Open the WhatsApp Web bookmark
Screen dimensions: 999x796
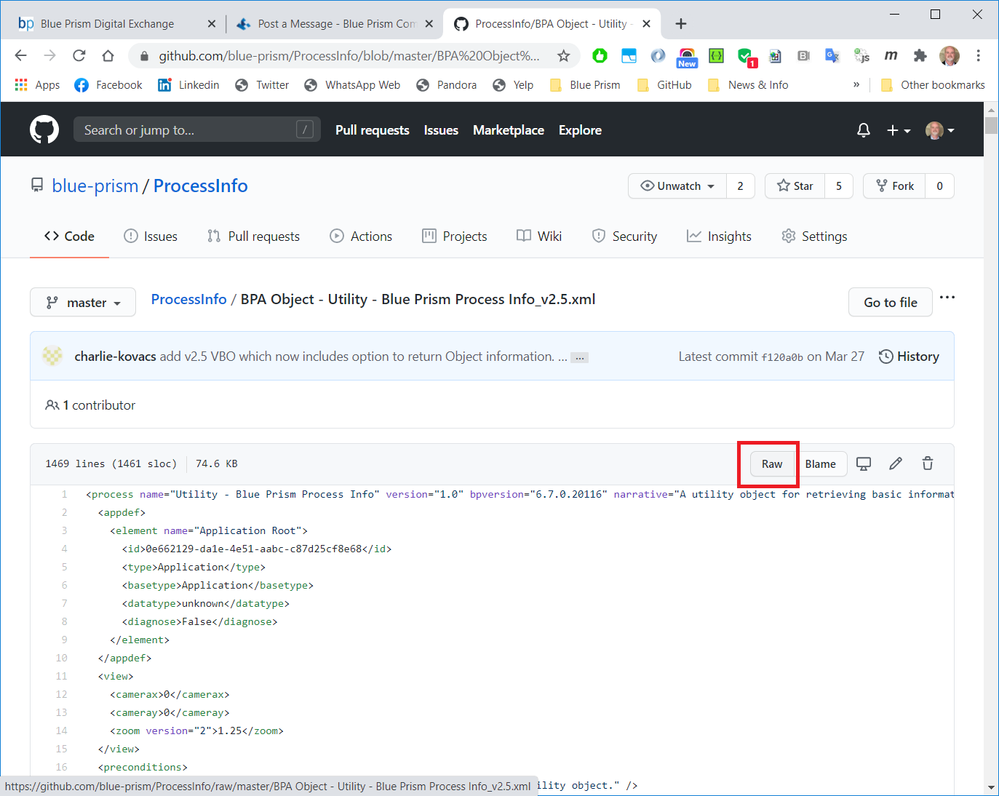point(352,85)
